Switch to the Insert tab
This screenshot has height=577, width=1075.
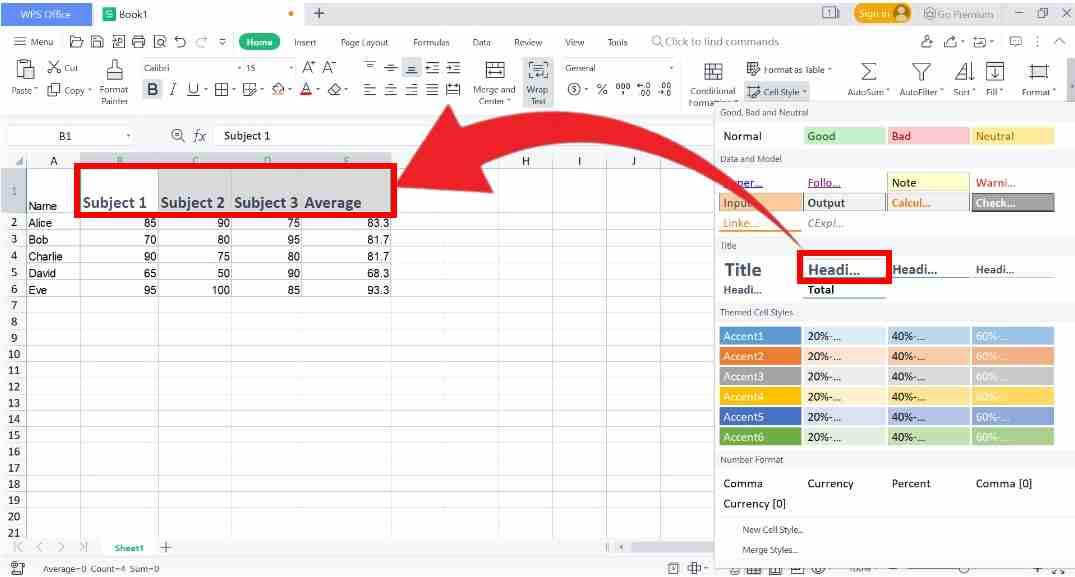pos(305,42)
